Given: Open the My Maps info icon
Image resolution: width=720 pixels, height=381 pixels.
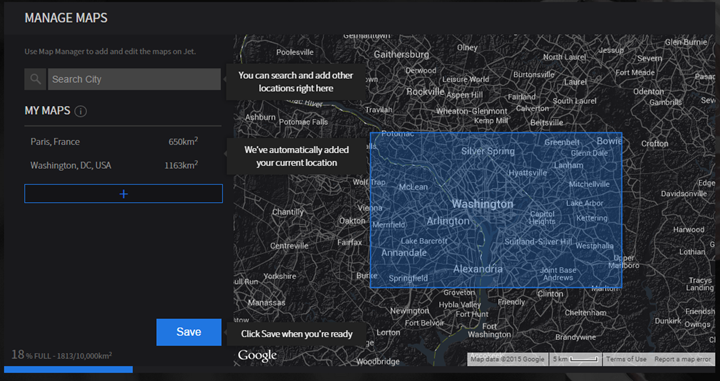Looking at the screenshot, I should point(80,111).
